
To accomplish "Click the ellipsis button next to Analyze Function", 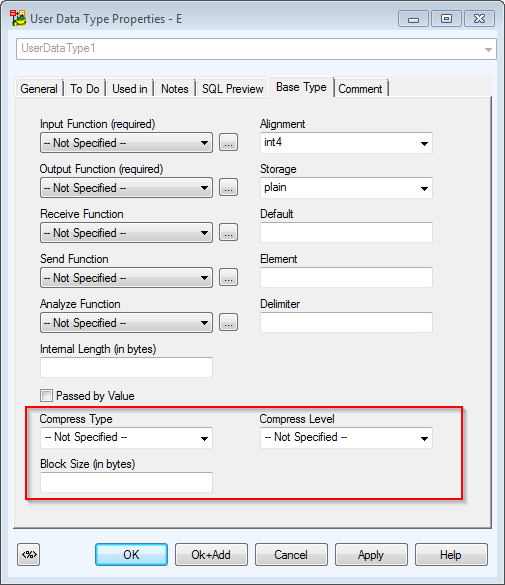I will [228, 322].
